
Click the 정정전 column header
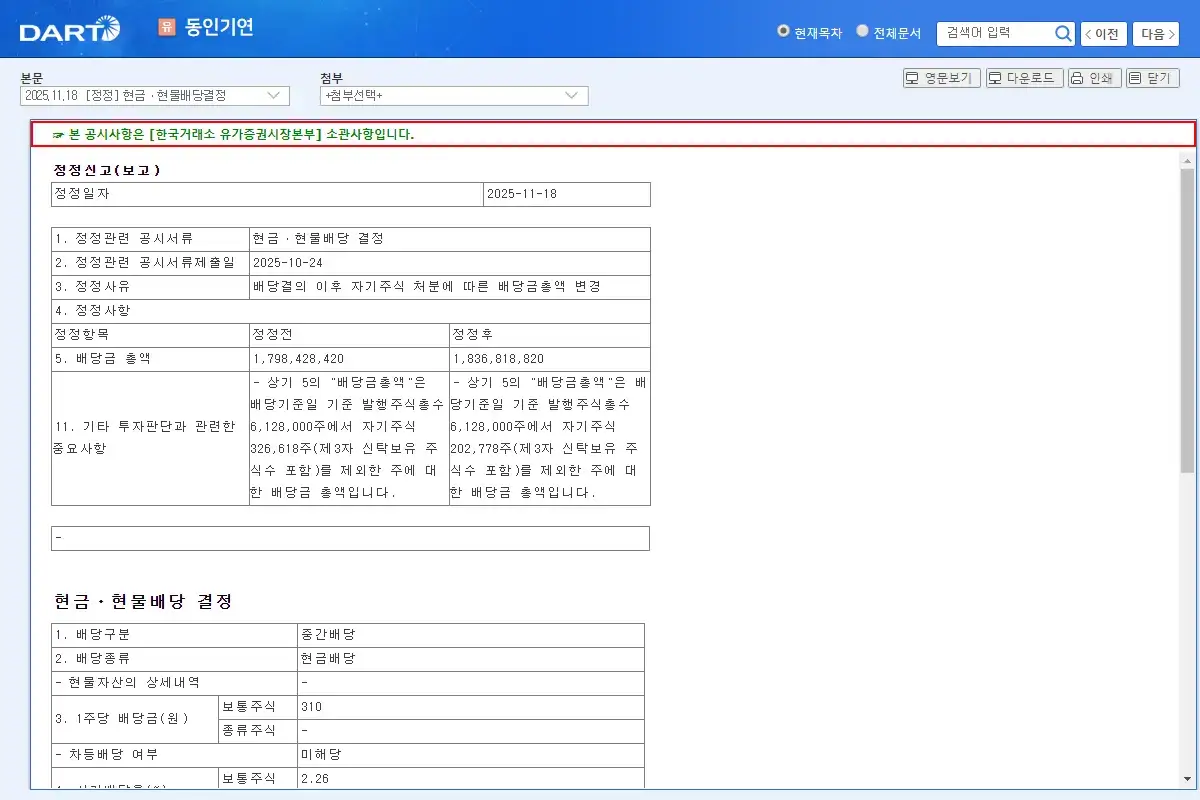point(349,335)
